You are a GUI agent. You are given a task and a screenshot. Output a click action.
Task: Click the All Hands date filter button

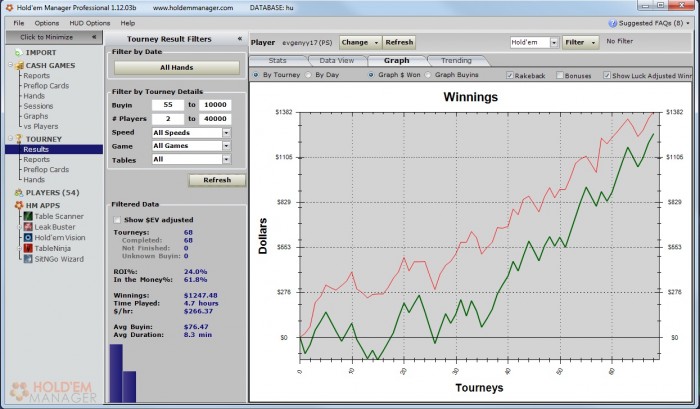[x=177, y=67]
